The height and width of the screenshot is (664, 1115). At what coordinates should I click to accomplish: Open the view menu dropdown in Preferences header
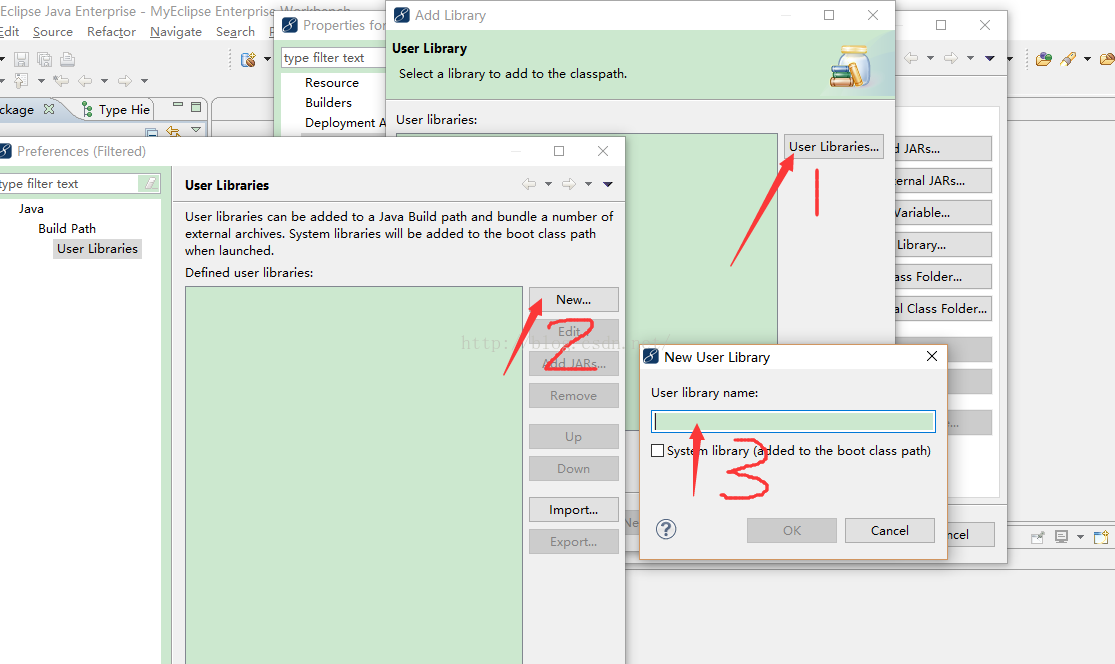coord(608,184)
